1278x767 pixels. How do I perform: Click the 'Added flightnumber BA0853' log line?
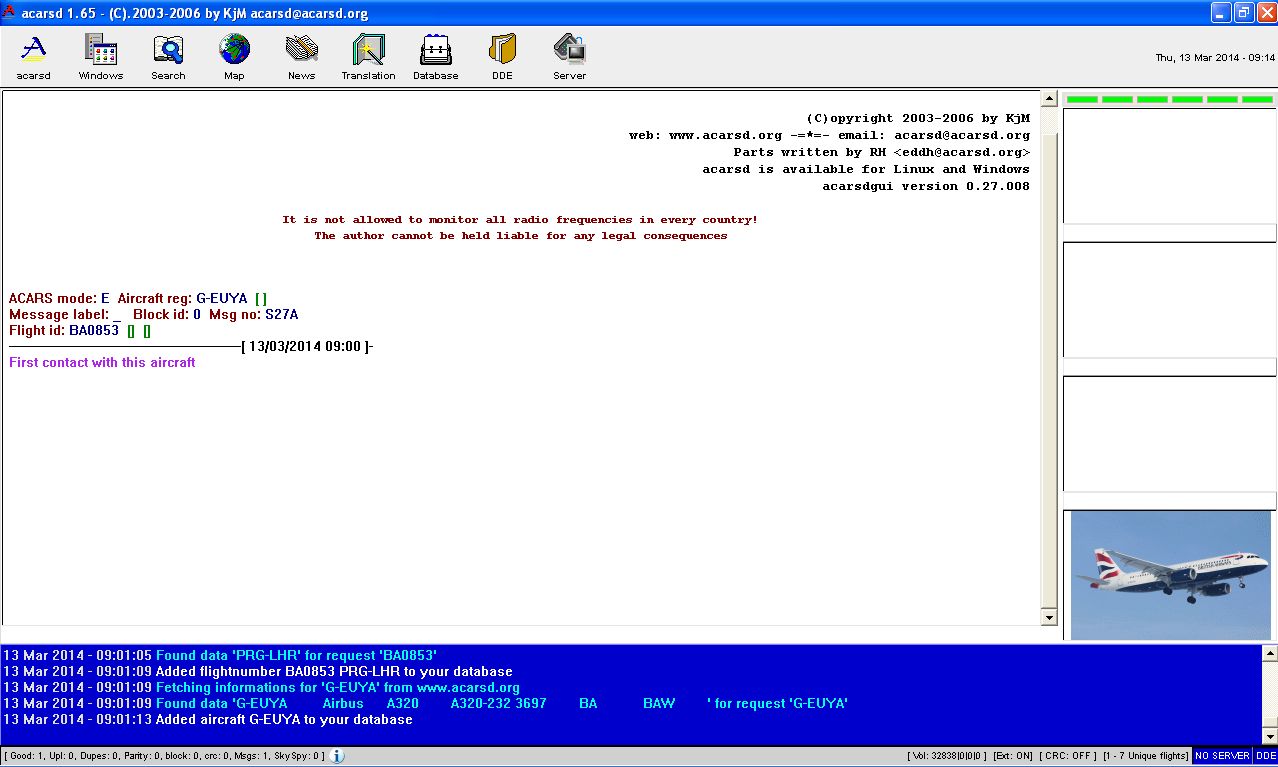[258, 671]
